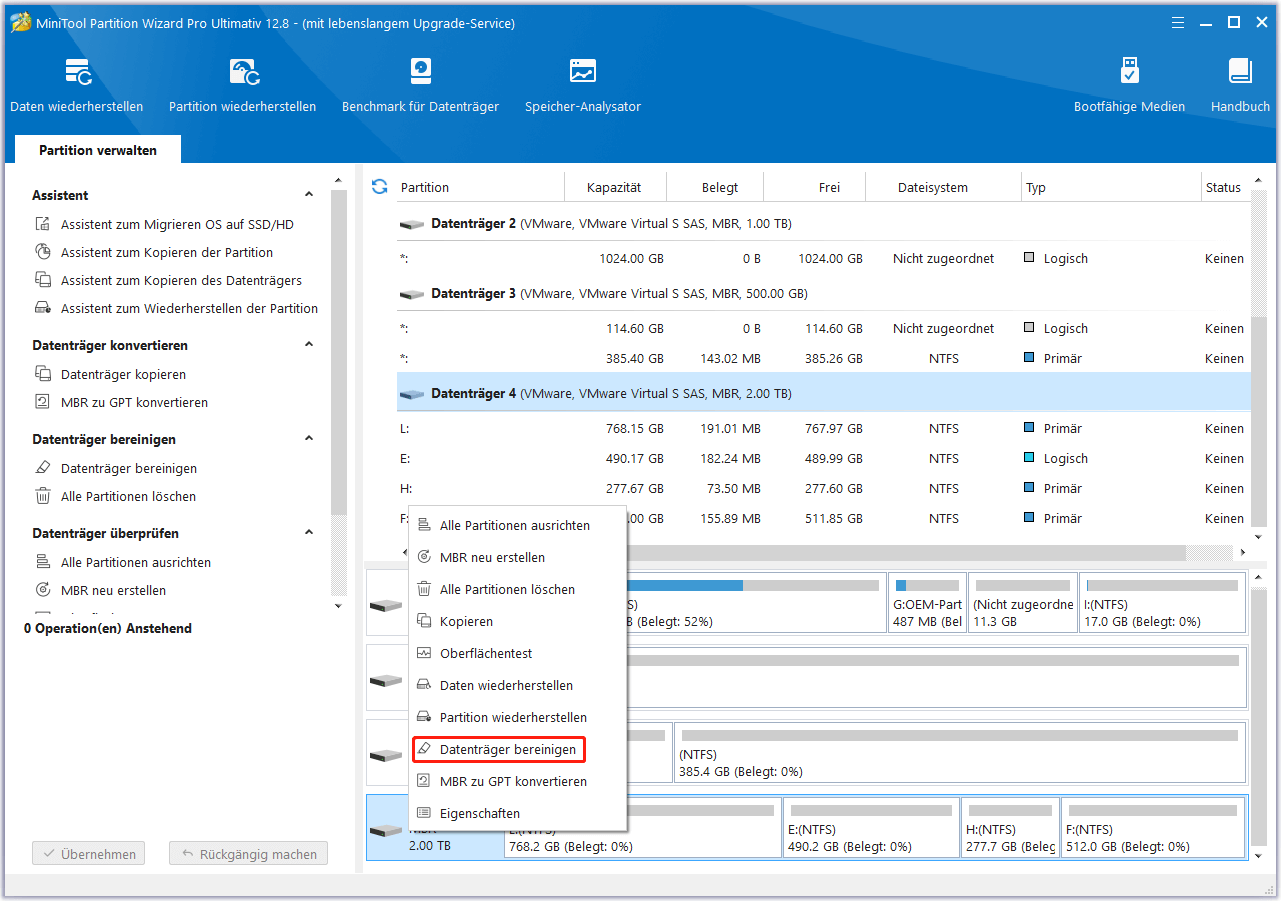
Task: Open Bootfähige Medien builder
Action: 1129,85
